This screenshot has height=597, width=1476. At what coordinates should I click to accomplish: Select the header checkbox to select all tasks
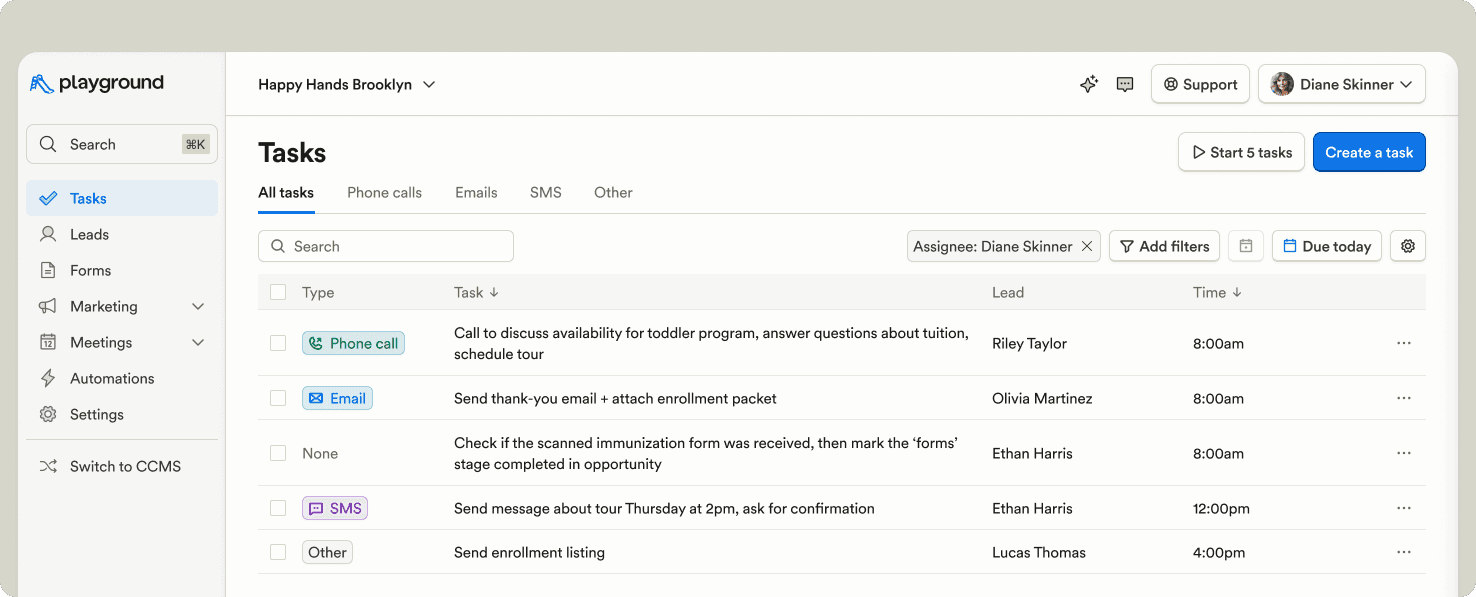click(277, 292)
